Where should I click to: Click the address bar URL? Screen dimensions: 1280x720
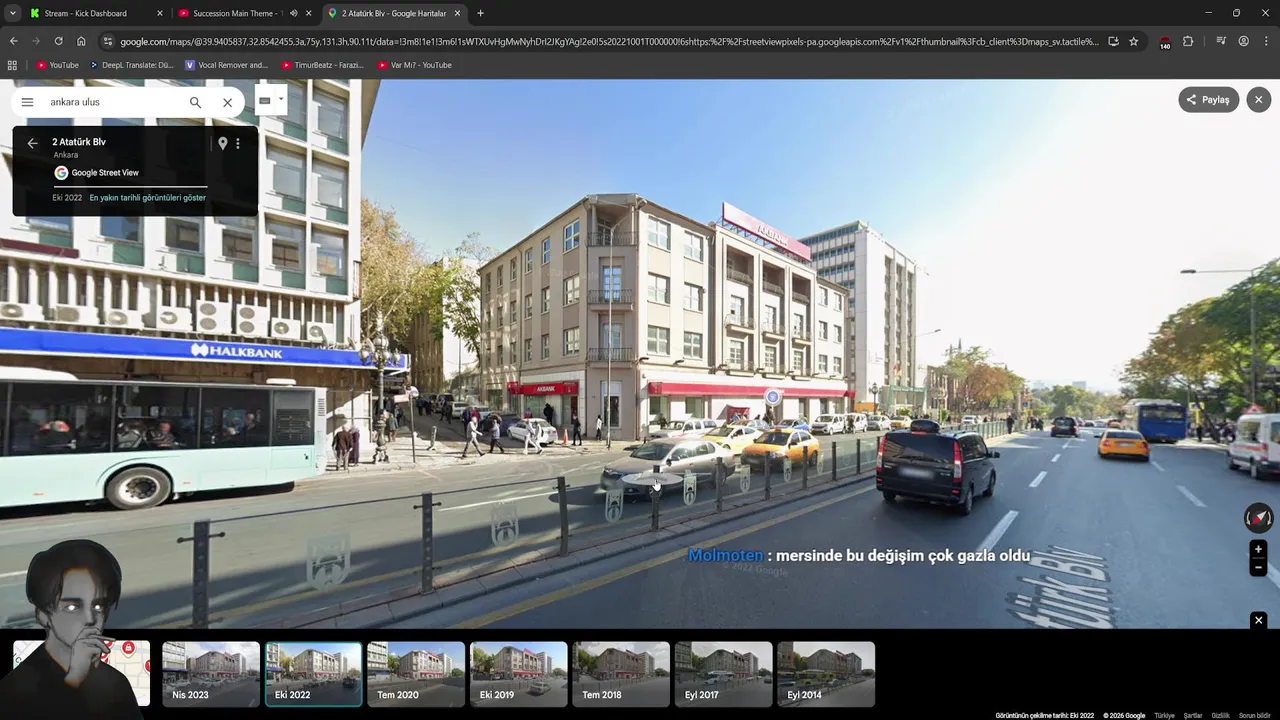click(x=608, y=41)
